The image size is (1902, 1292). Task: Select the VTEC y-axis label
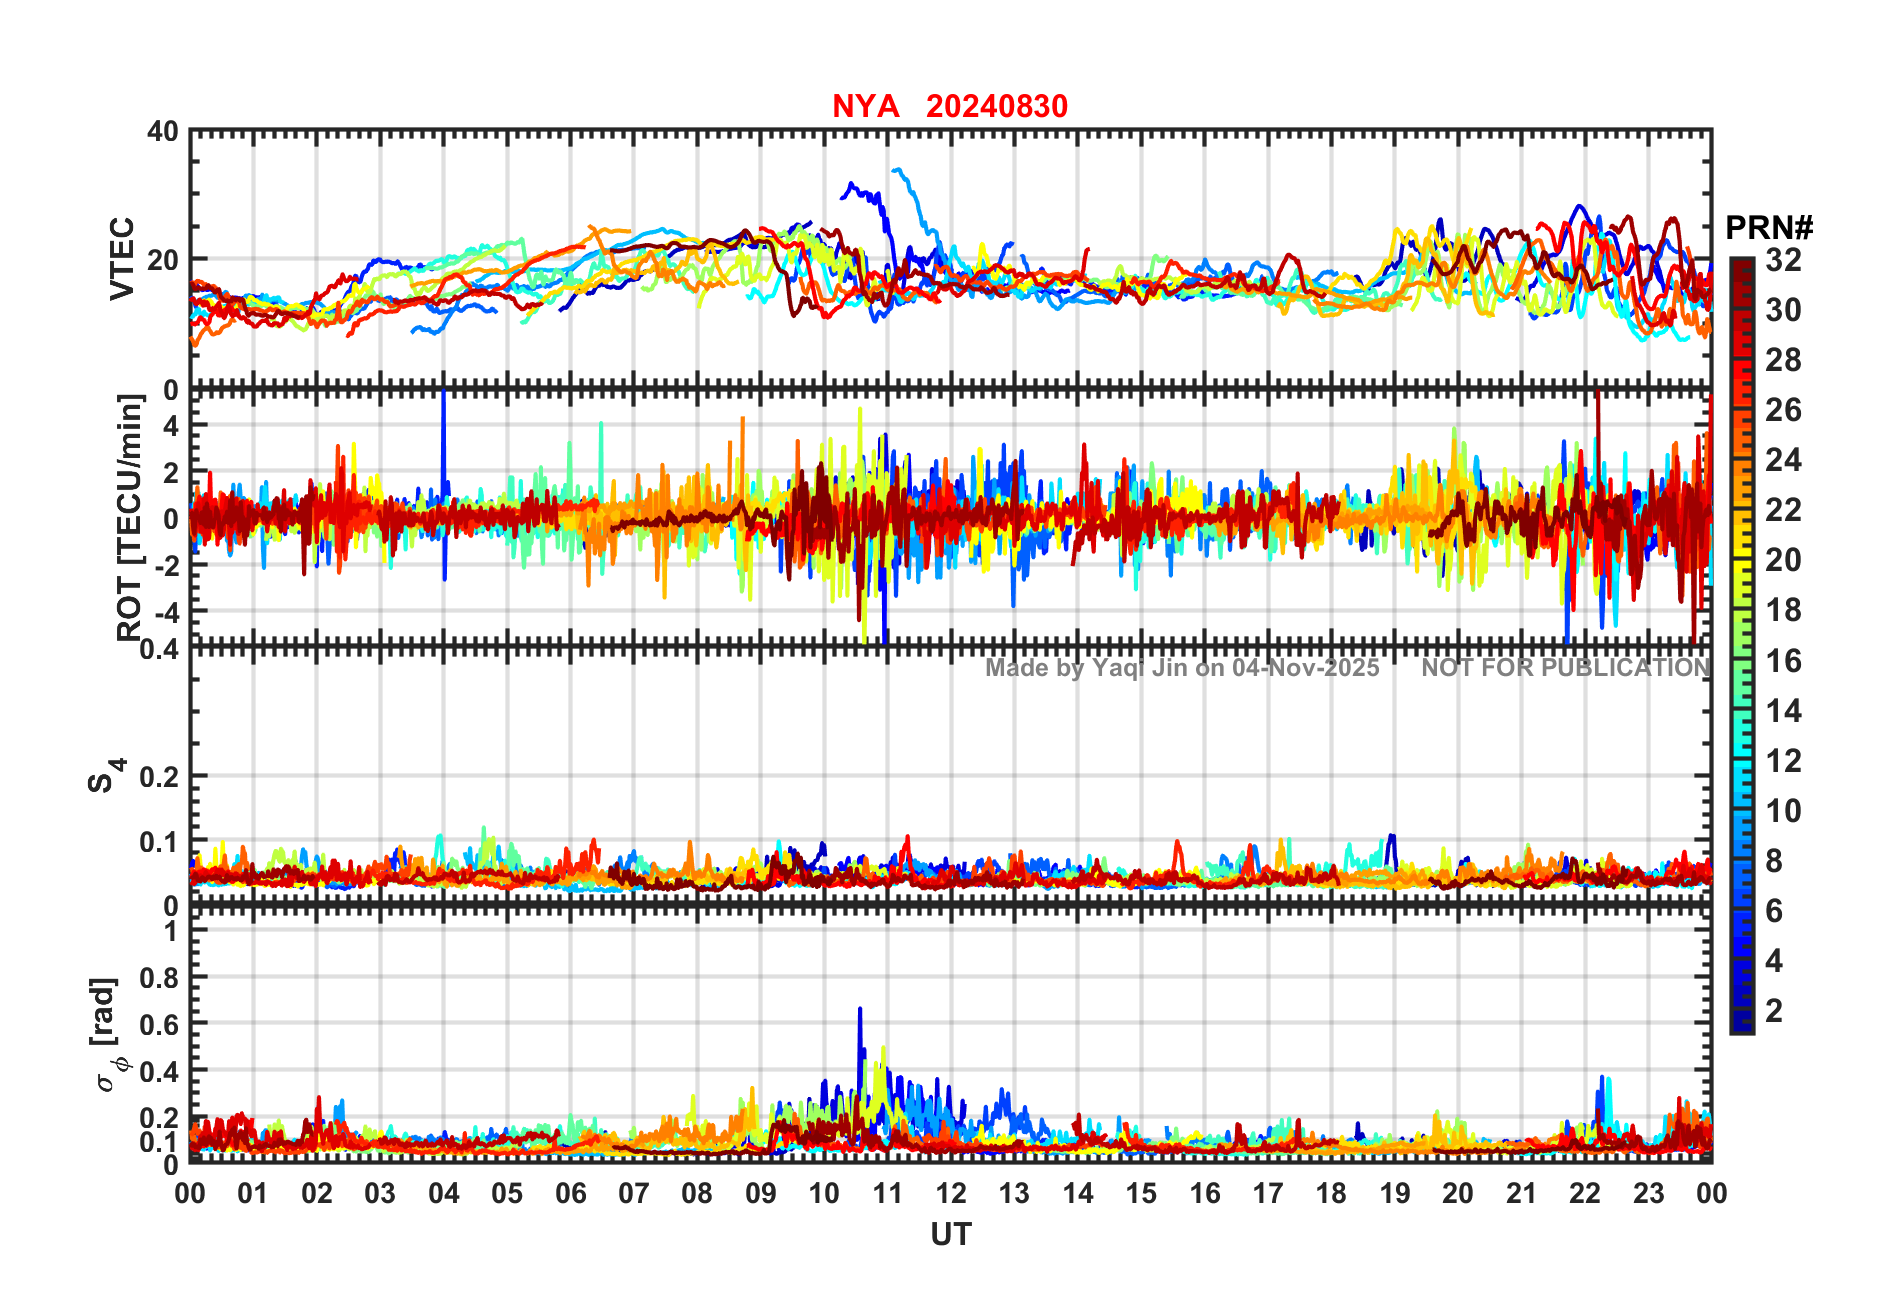pos(122,259)
